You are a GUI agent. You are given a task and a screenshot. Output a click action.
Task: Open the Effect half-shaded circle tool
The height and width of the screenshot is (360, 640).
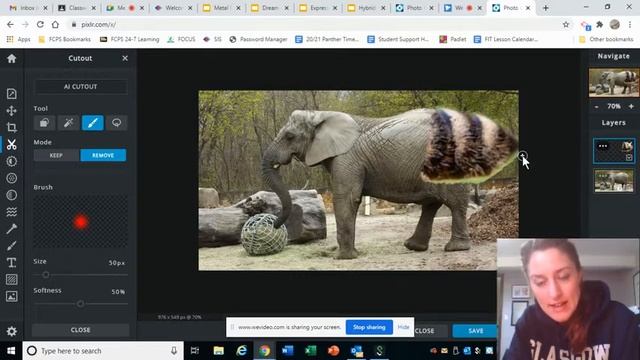(11, 195)
